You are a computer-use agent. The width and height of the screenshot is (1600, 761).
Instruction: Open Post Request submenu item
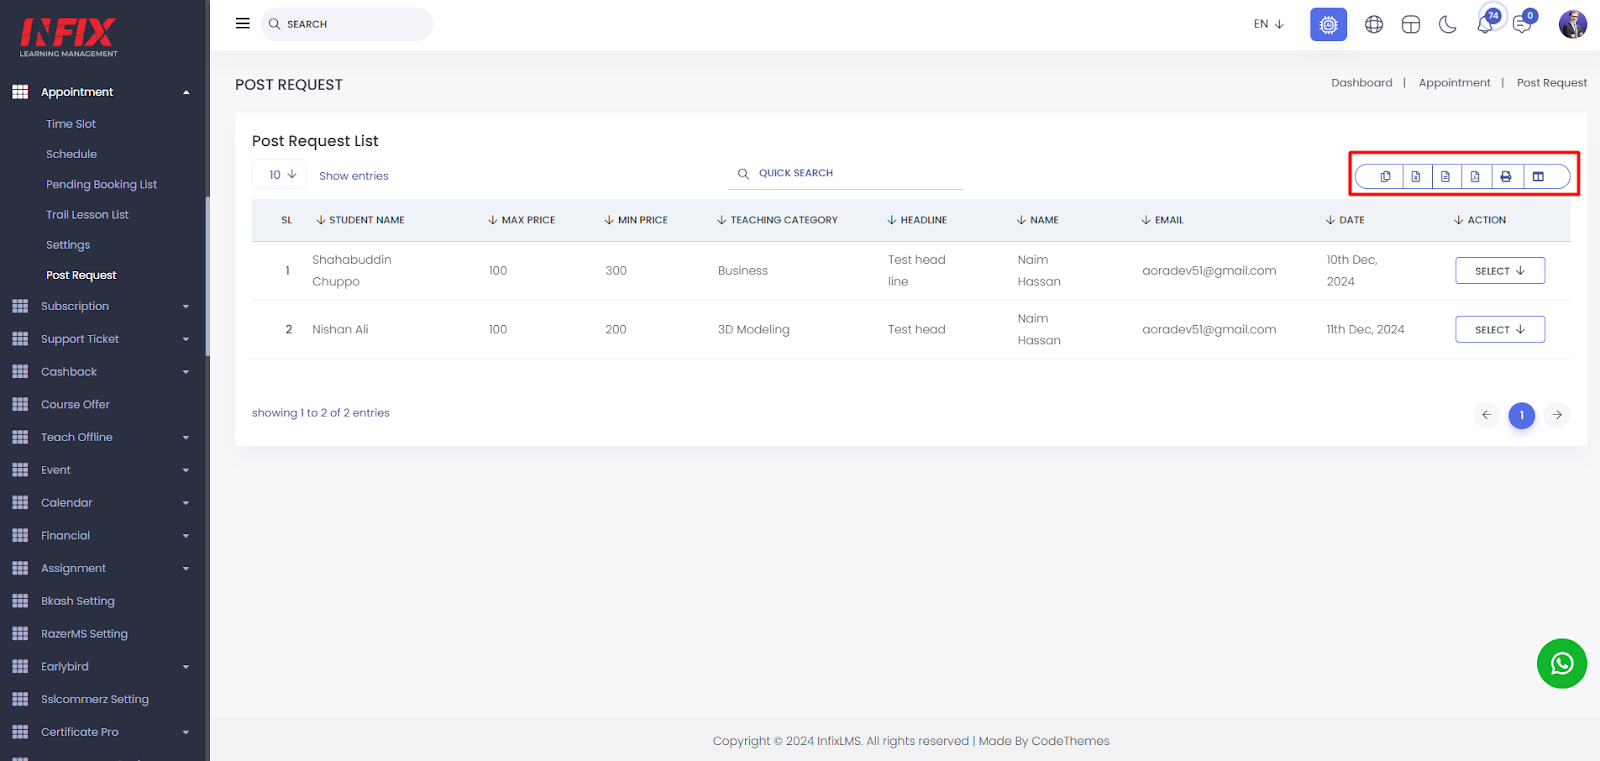[x=81, y=275]
